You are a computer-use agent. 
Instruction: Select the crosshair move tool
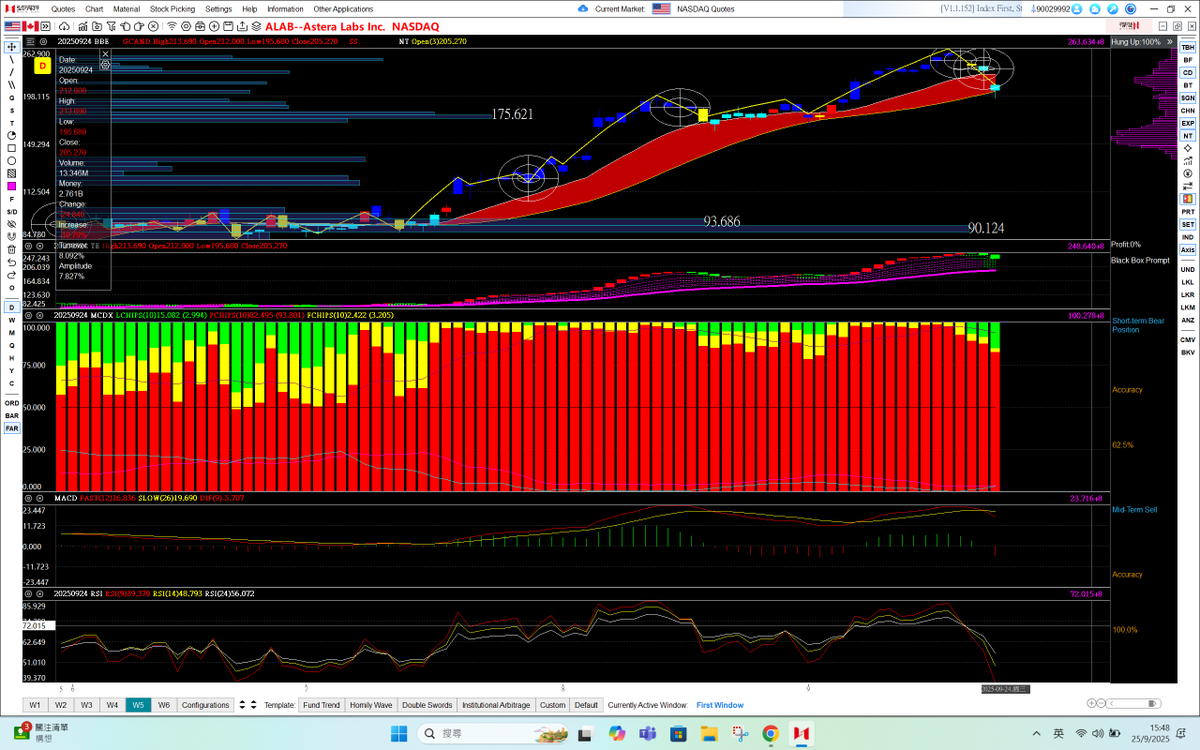pyautogui.click(x=12, y=46)
